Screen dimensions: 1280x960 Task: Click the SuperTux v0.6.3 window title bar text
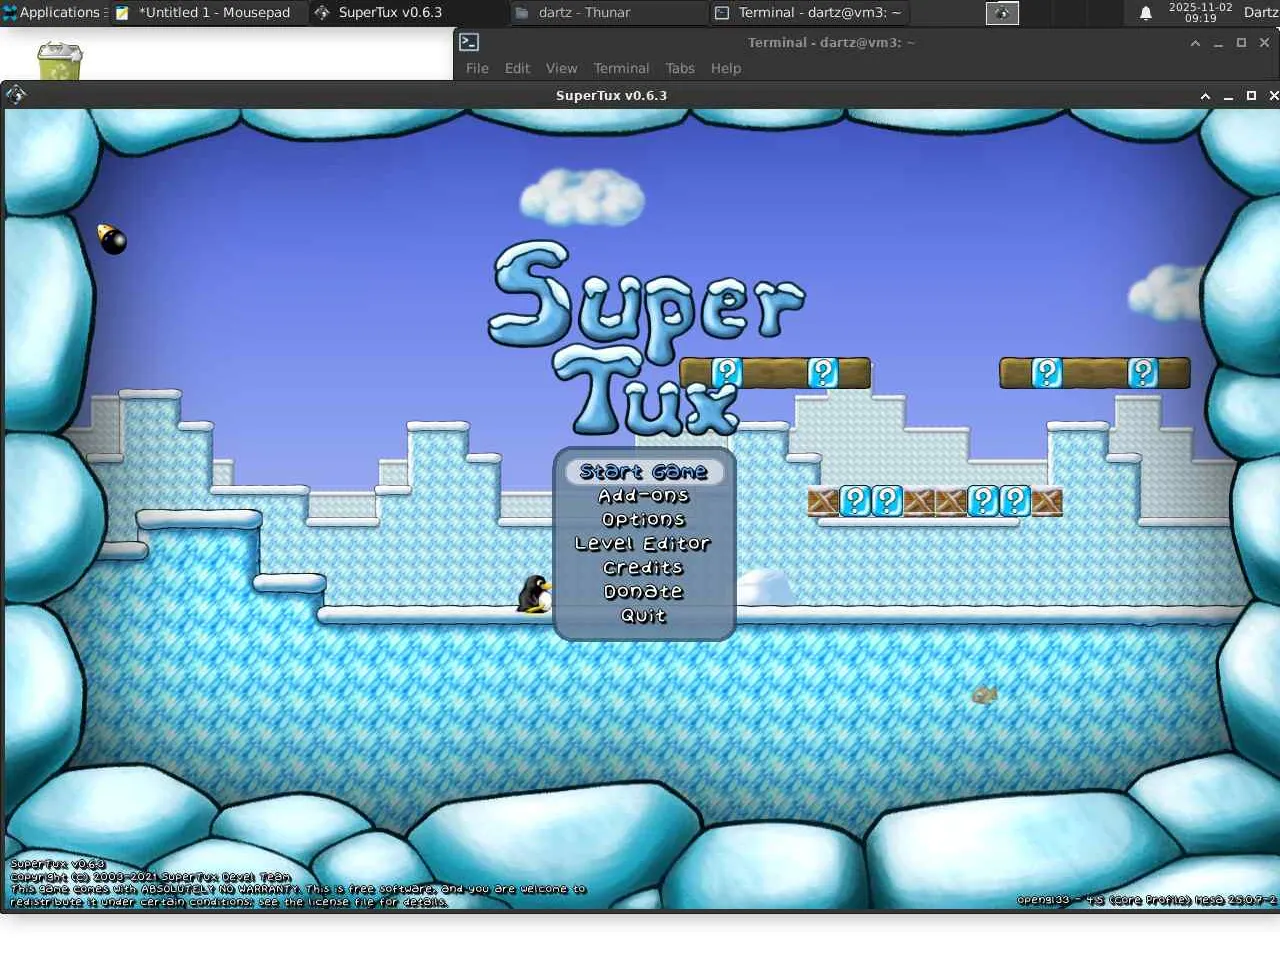pyautogui.click(x=611, y=96)
